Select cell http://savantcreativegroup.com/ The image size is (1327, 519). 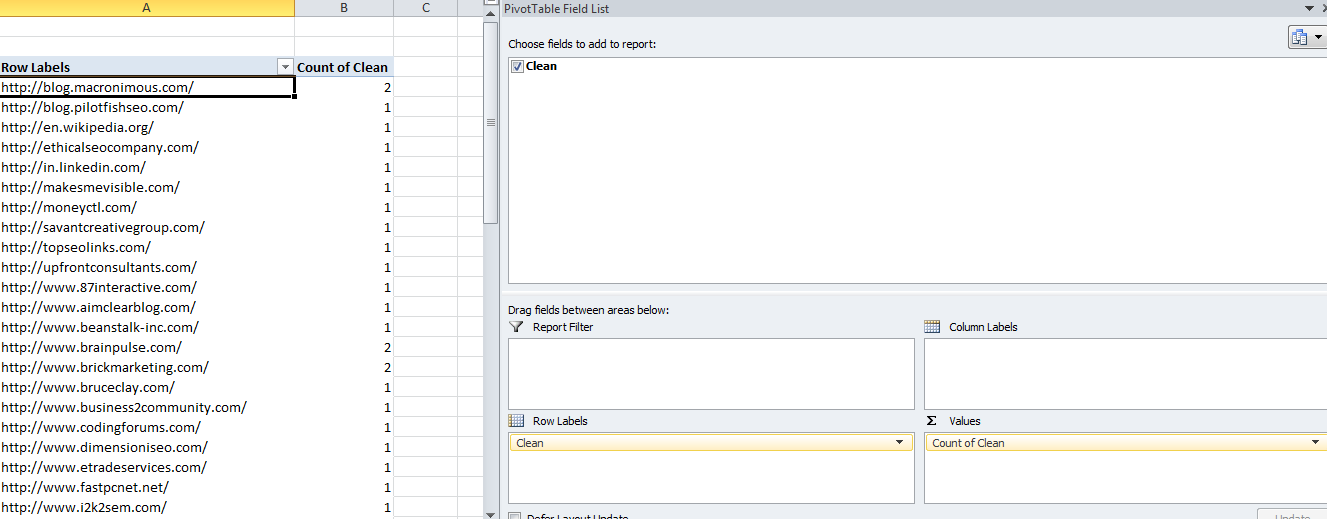[x=147, y=227]
